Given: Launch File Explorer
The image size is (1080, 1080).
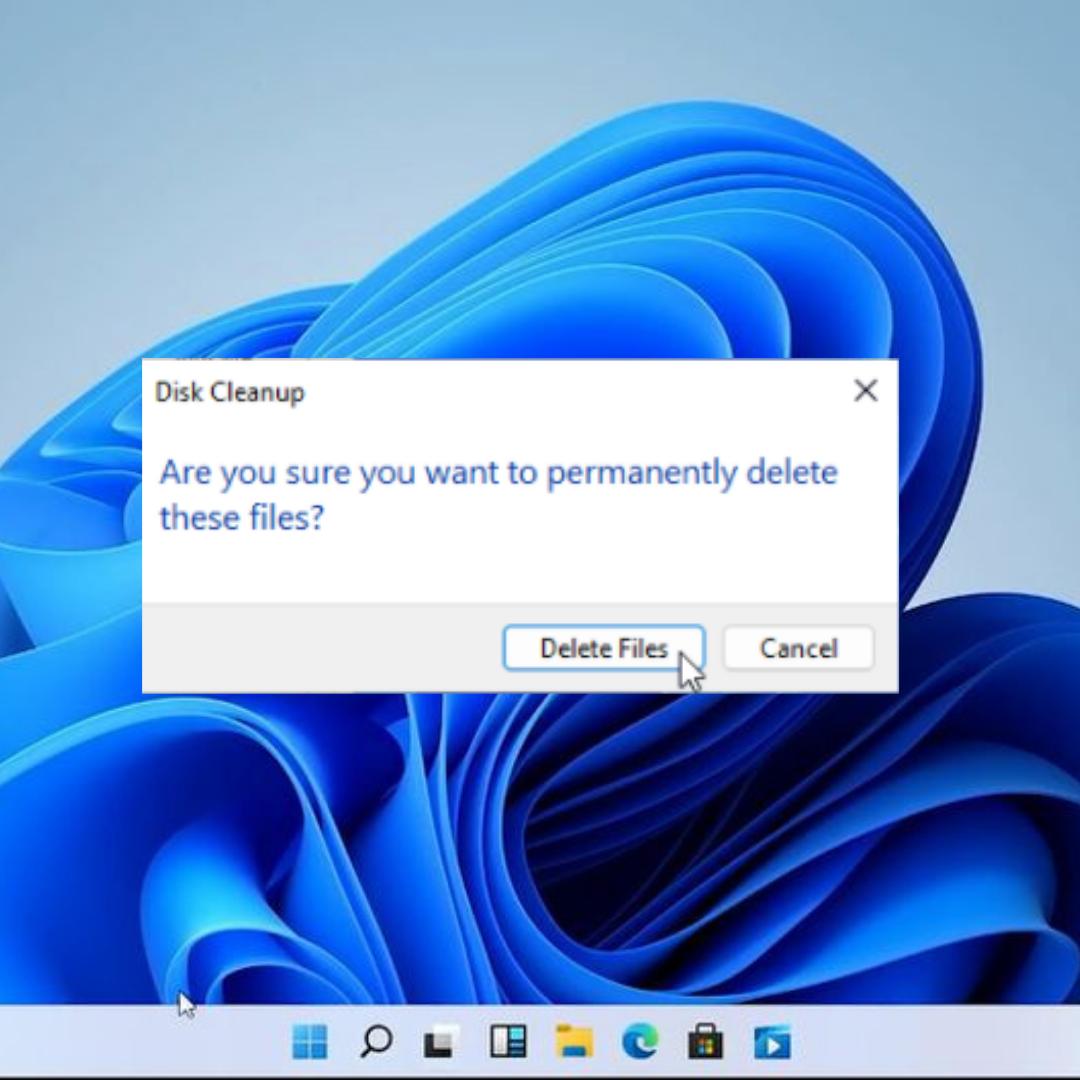Looking at the screenshot, I should (573, 1043).
